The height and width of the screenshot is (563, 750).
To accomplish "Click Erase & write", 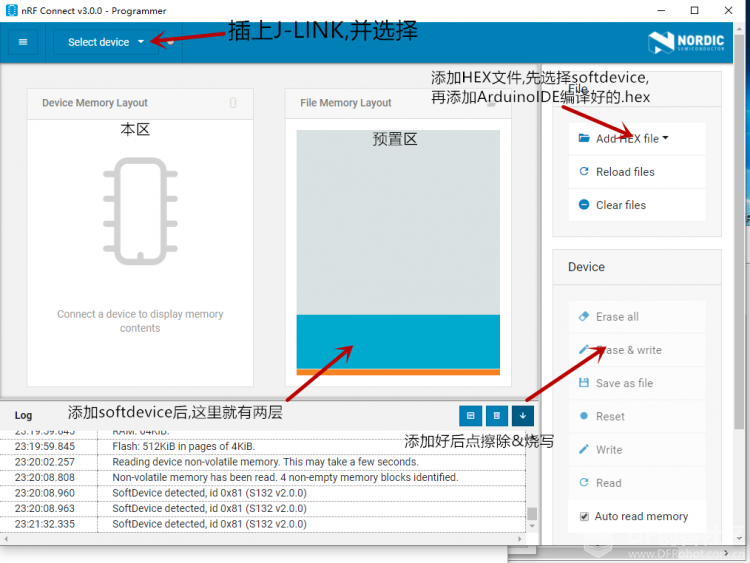I will [x=637, y=350].
